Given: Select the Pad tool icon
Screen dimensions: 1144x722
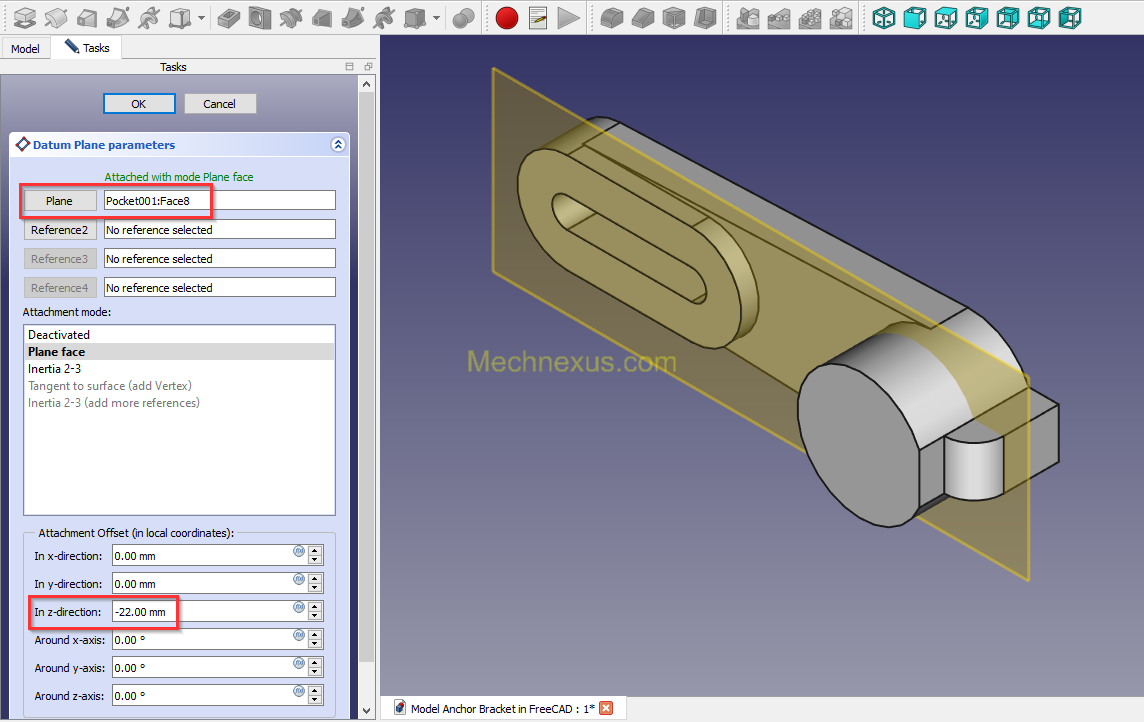Looking at the screenshot, I should click(x=25, y=18).
